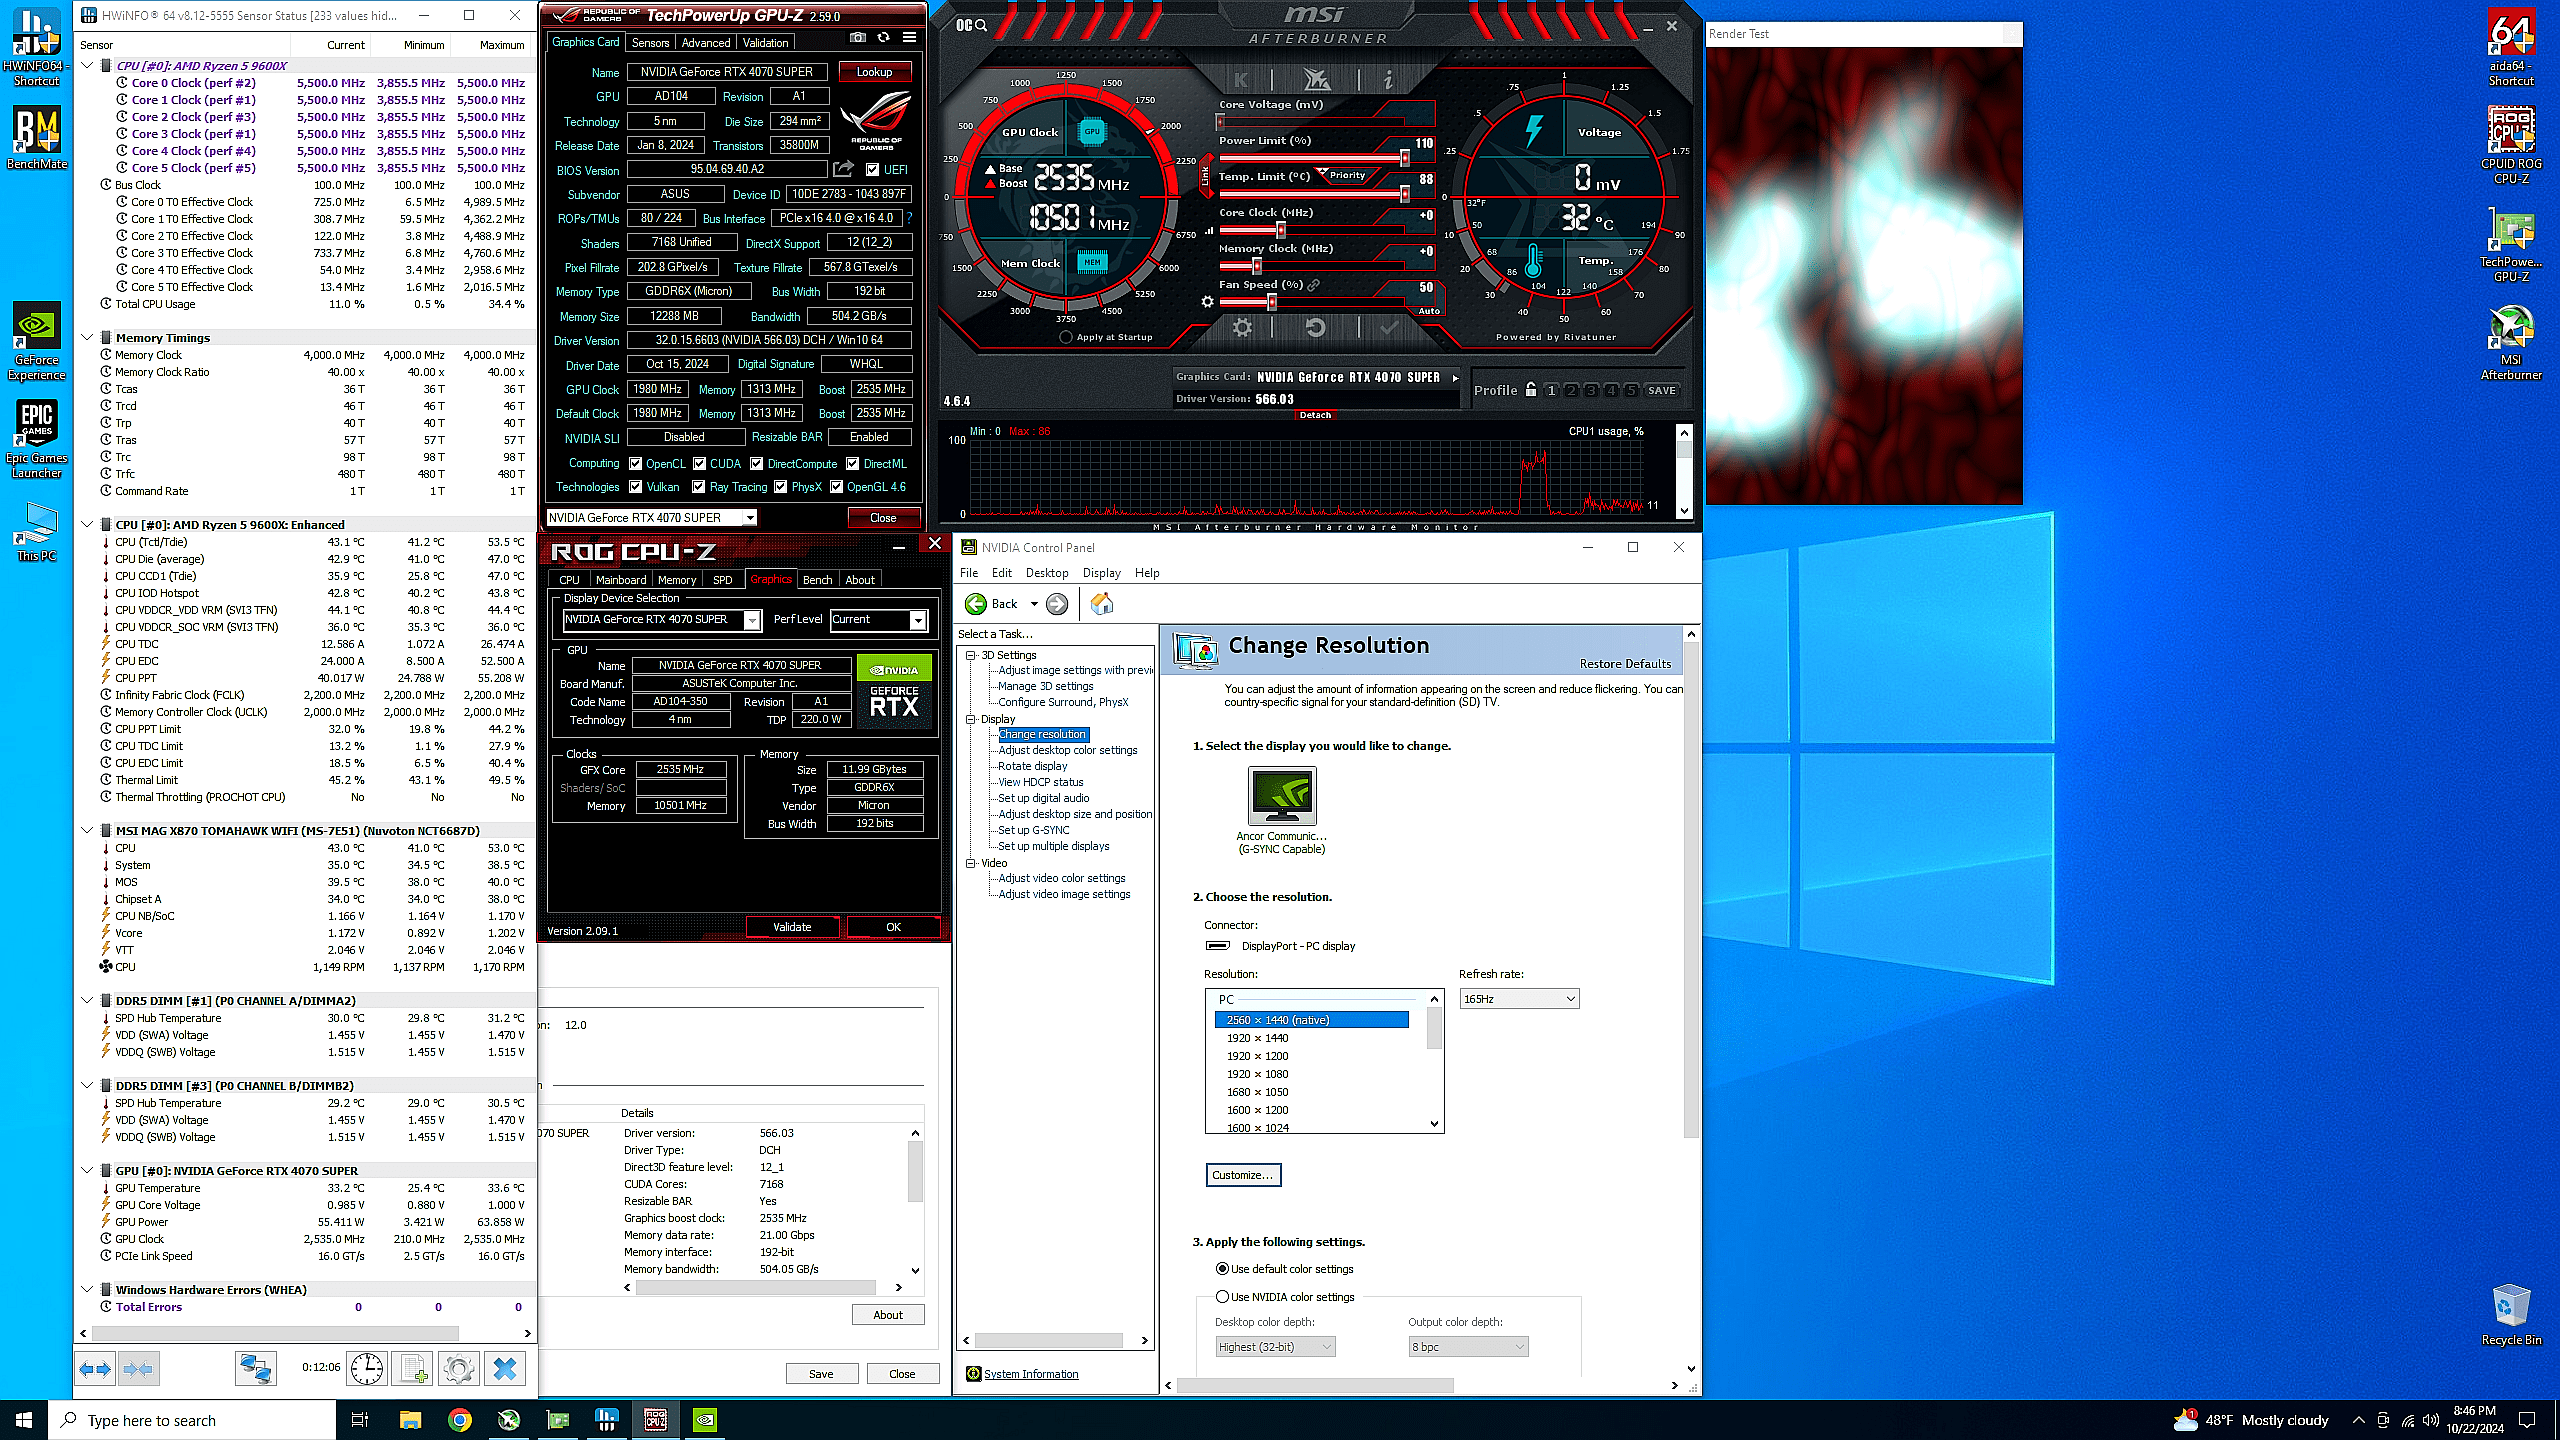Screen dimensions: 2560x1440
Task: Open Afterburner settings gear icon
Action: click(1242, 327)
